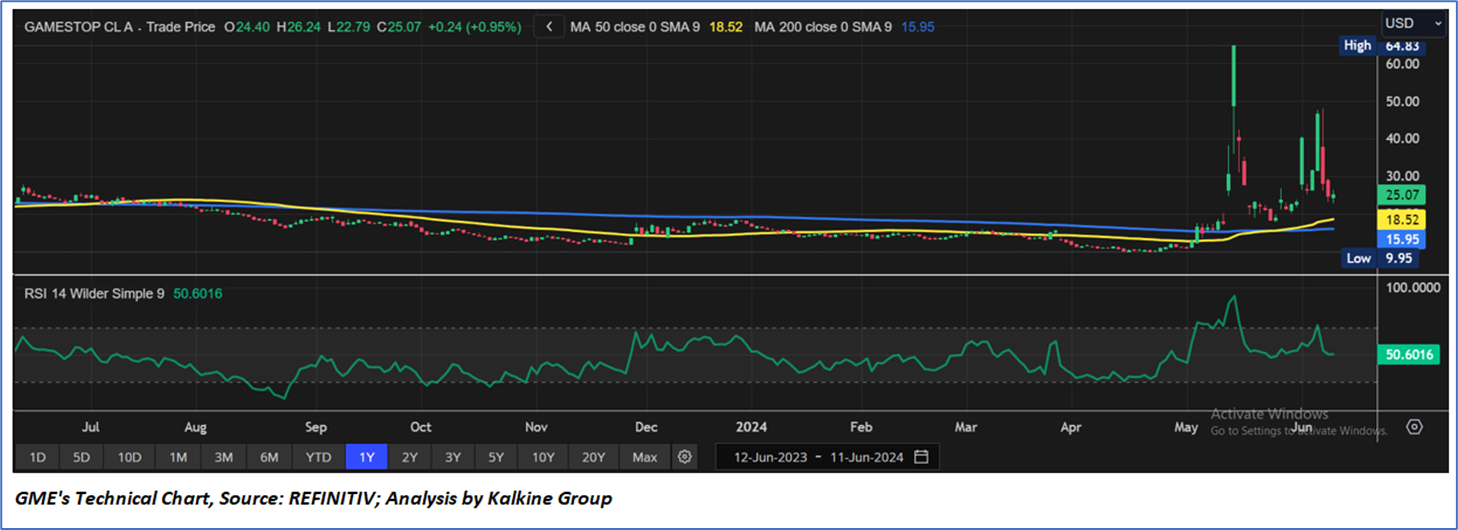Choose the 6M range option
This screenshot has height=530, width=1458.
(269, 457)
